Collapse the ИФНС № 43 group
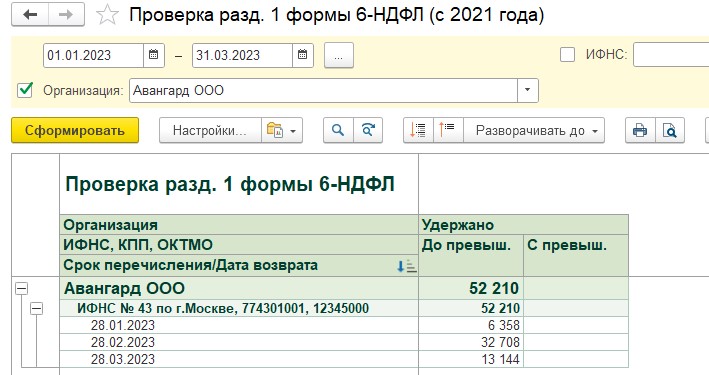This screenshot has height=375, width=709. pos(37,309)
